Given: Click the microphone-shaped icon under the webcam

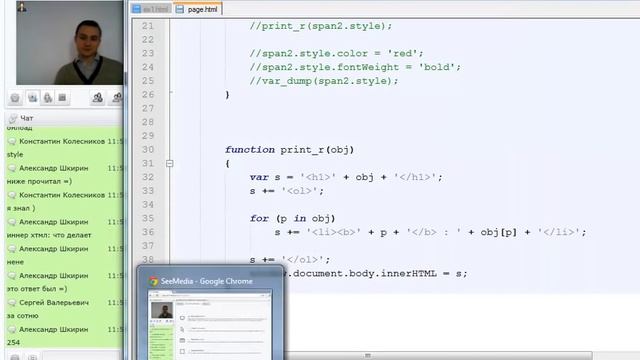Looking at the screenshot, I should [x=48, y=98].
